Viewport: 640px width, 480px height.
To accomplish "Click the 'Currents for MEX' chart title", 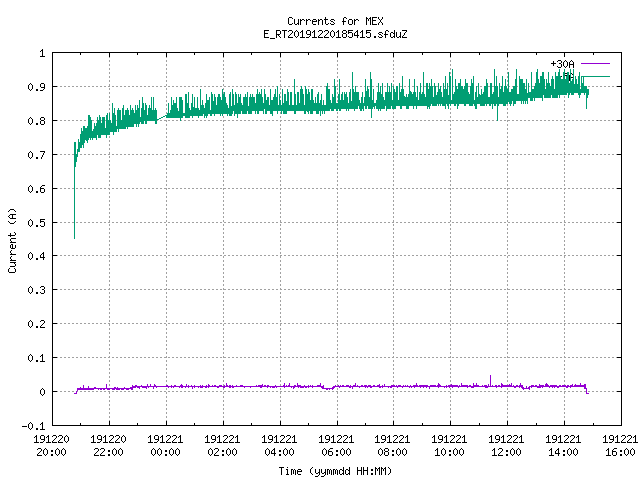I will click(x=335, y=21).
